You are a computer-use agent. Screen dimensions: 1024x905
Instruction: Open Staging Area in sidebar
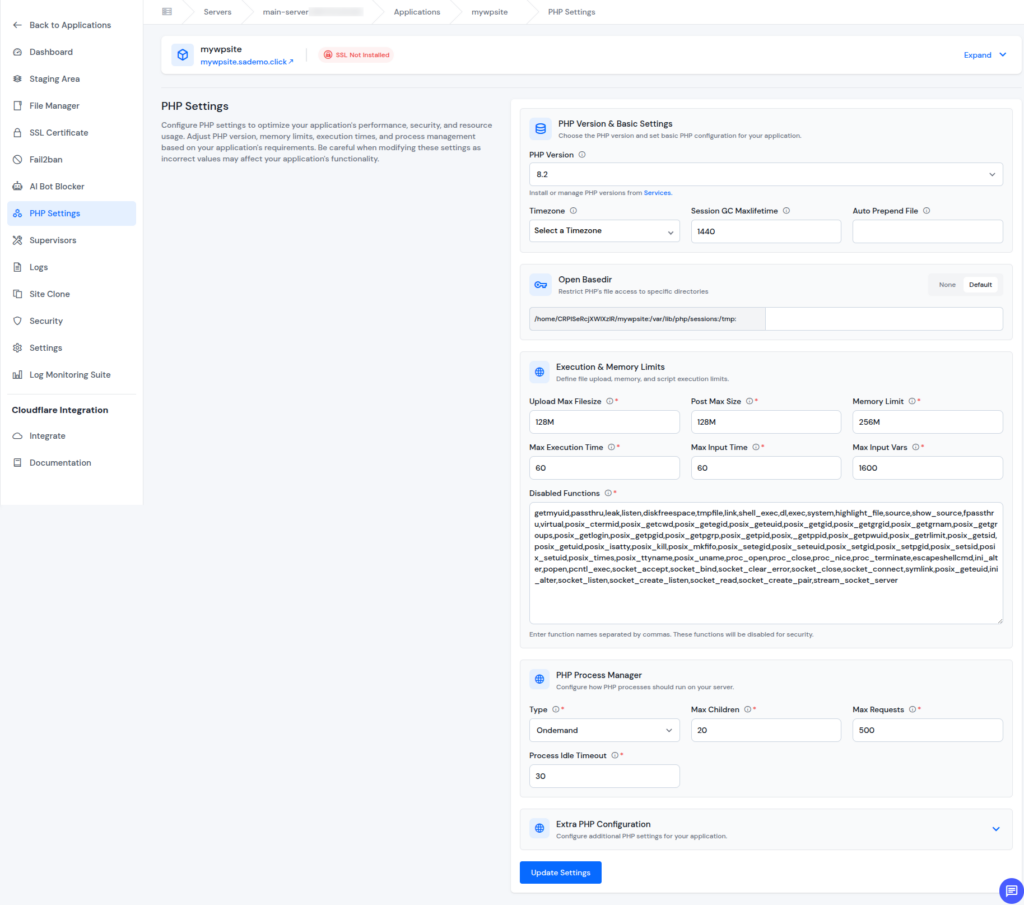pos(54,79)
